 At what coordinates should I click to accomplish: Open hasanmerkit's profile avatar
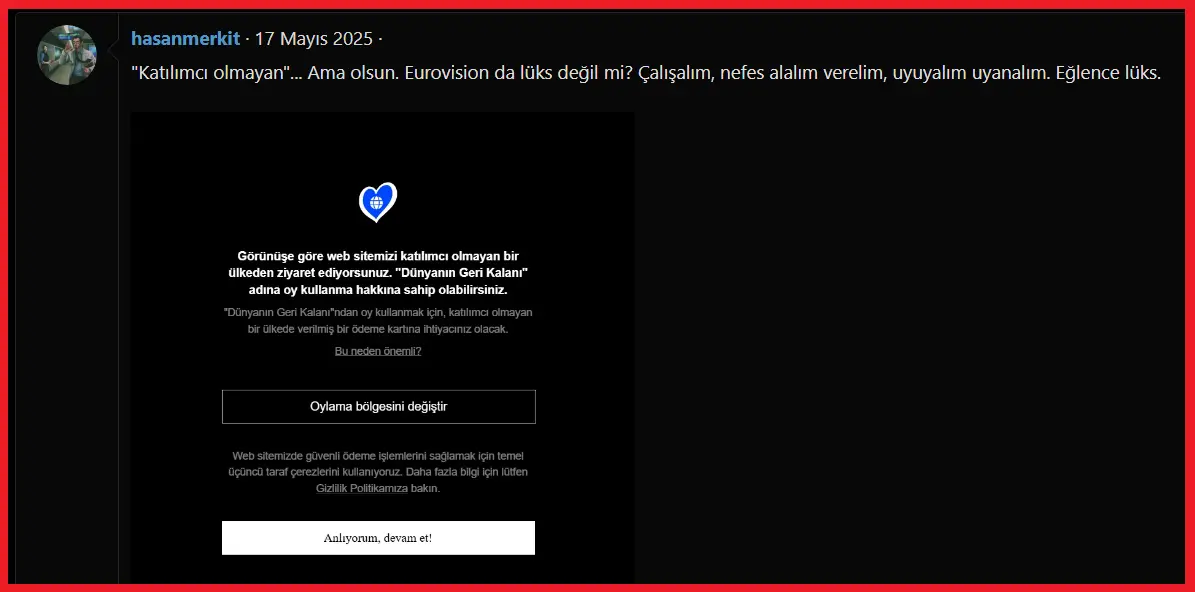(67, 55)
